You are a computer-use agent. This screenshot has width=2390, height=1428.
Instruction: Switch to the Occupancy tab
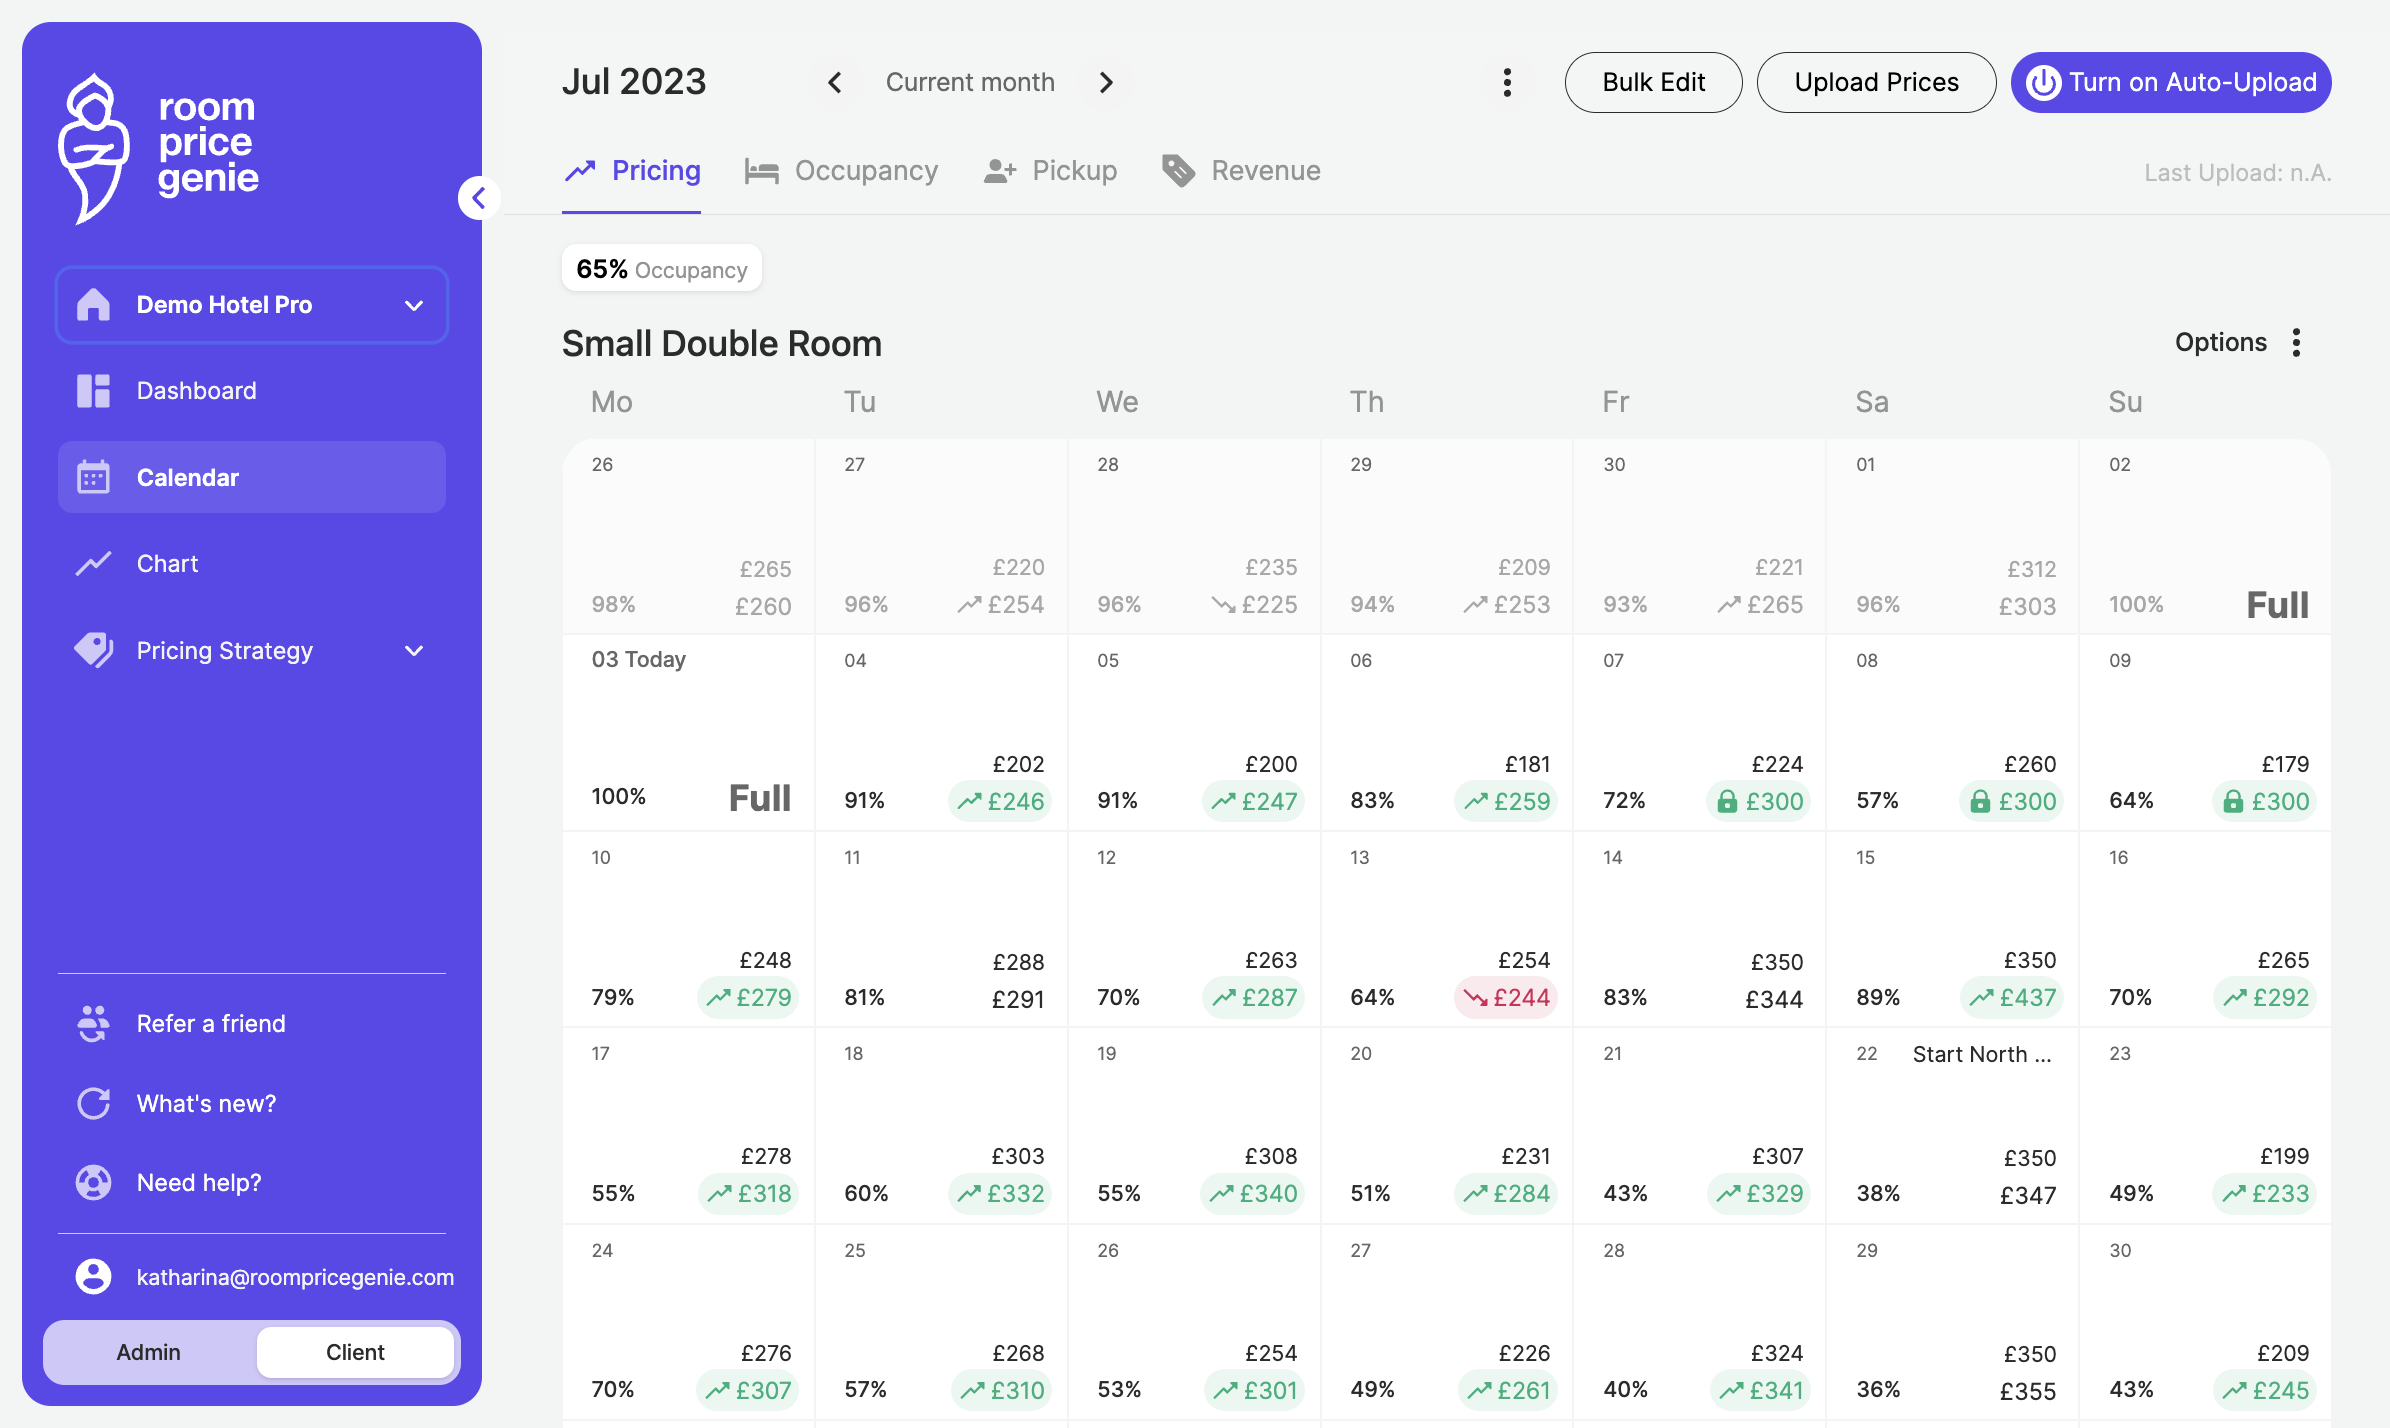point(841,171)
